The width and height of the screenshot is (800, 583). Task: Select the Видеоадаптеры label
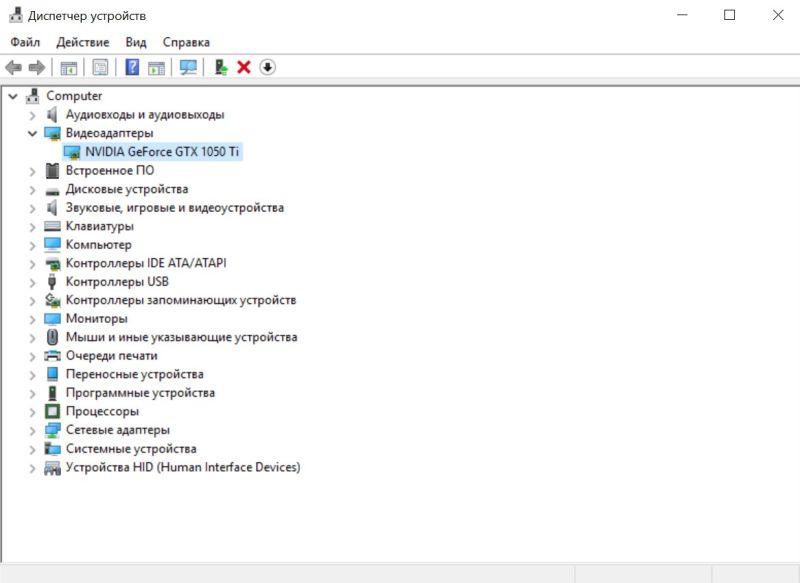pyautogui.click(x=109, y=133)
